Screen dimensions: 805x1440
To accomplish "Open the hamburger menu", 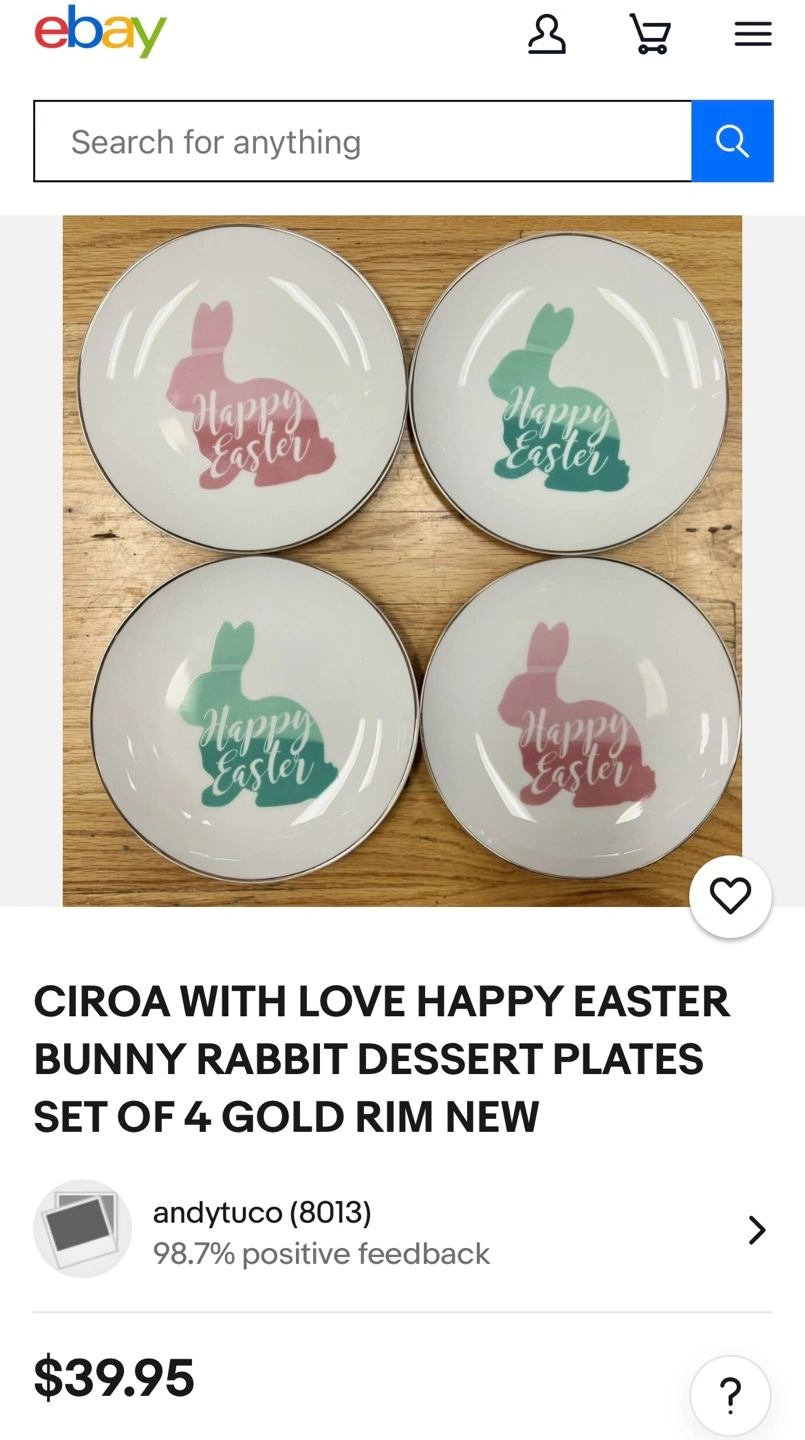I will 753,34.
